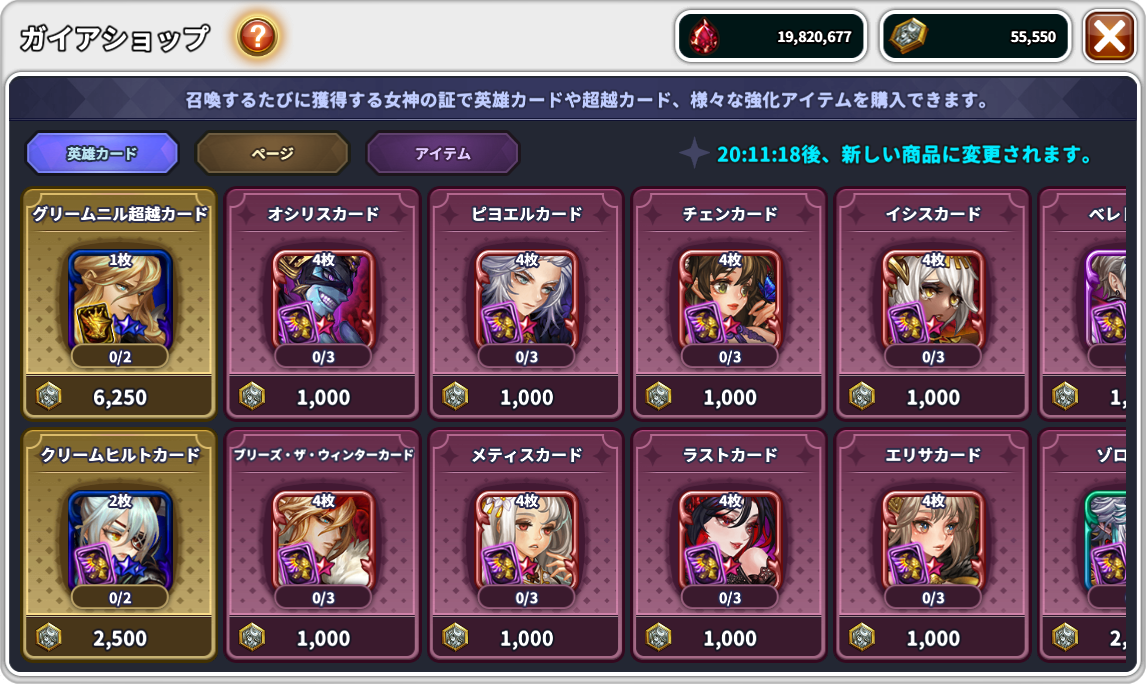This screenshot has height=684, width=1146.
Task: Click the partially visible ベレ card
Action: tap(1083, 303)
